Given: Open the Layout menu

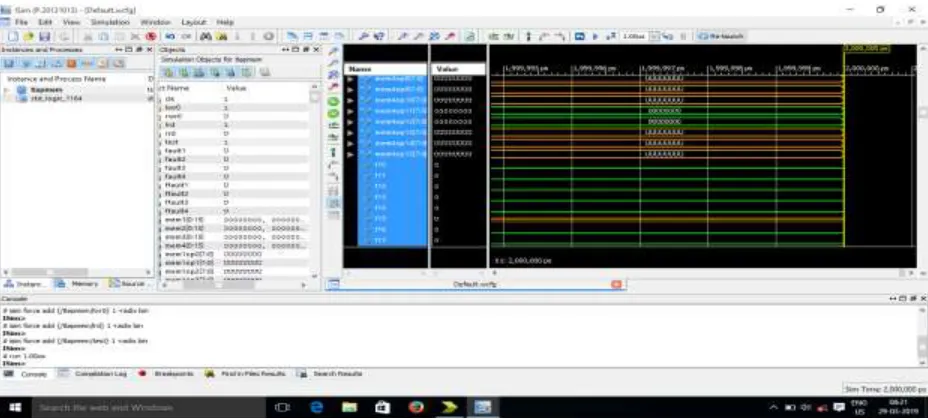Looking at the screenshot, I should pyautogui.click(x=194, y=22).
